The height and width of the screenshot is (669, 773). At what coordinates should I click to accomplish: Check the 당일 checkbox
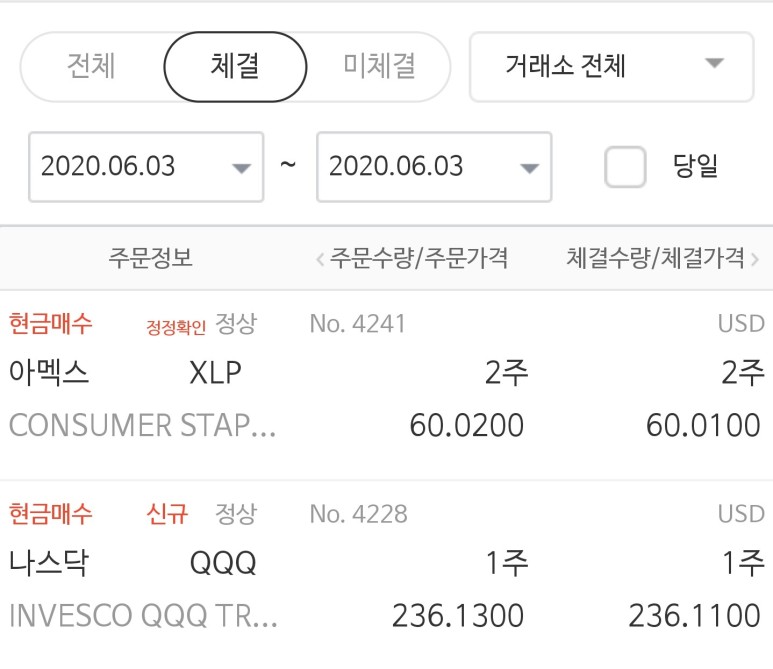(x=625, y=167)
